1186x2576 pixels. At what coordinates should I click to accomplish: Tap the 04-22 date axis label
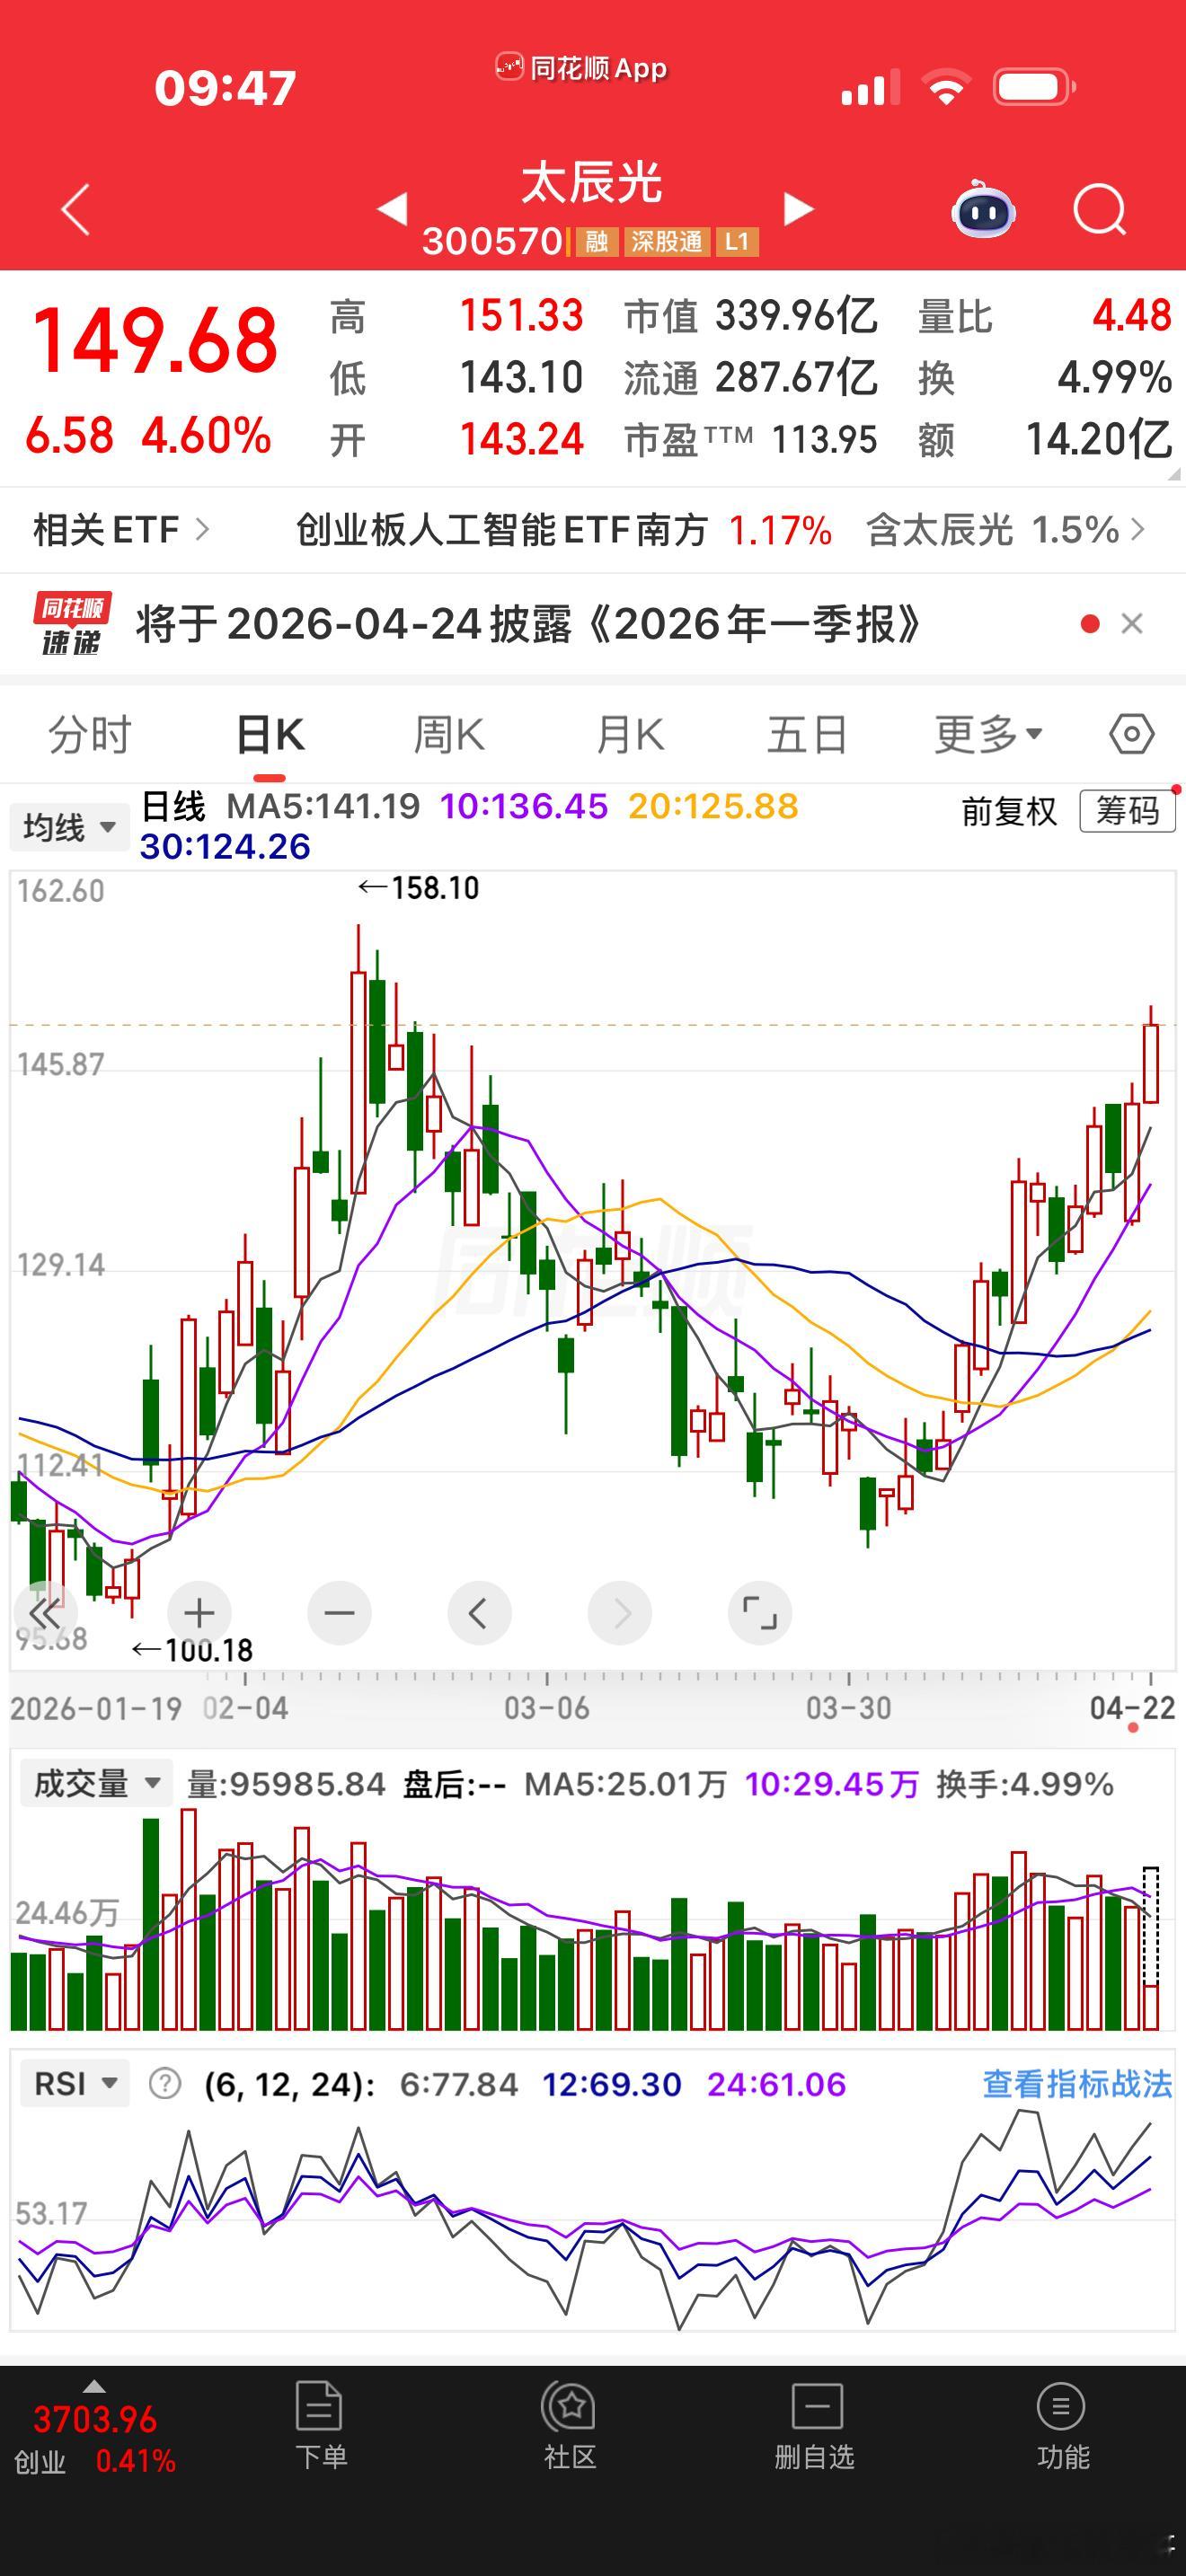[x=1132, y=1707]
